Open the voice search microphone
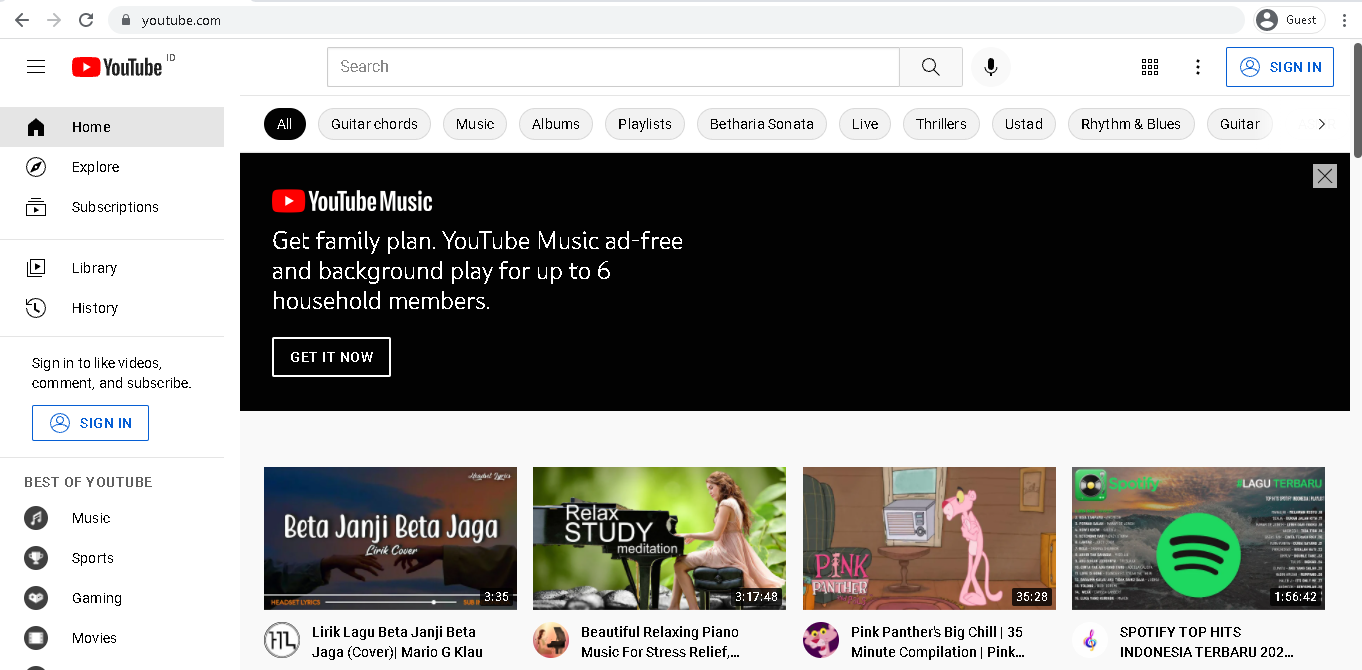The image size is (1362, 670). coord(990,67)
